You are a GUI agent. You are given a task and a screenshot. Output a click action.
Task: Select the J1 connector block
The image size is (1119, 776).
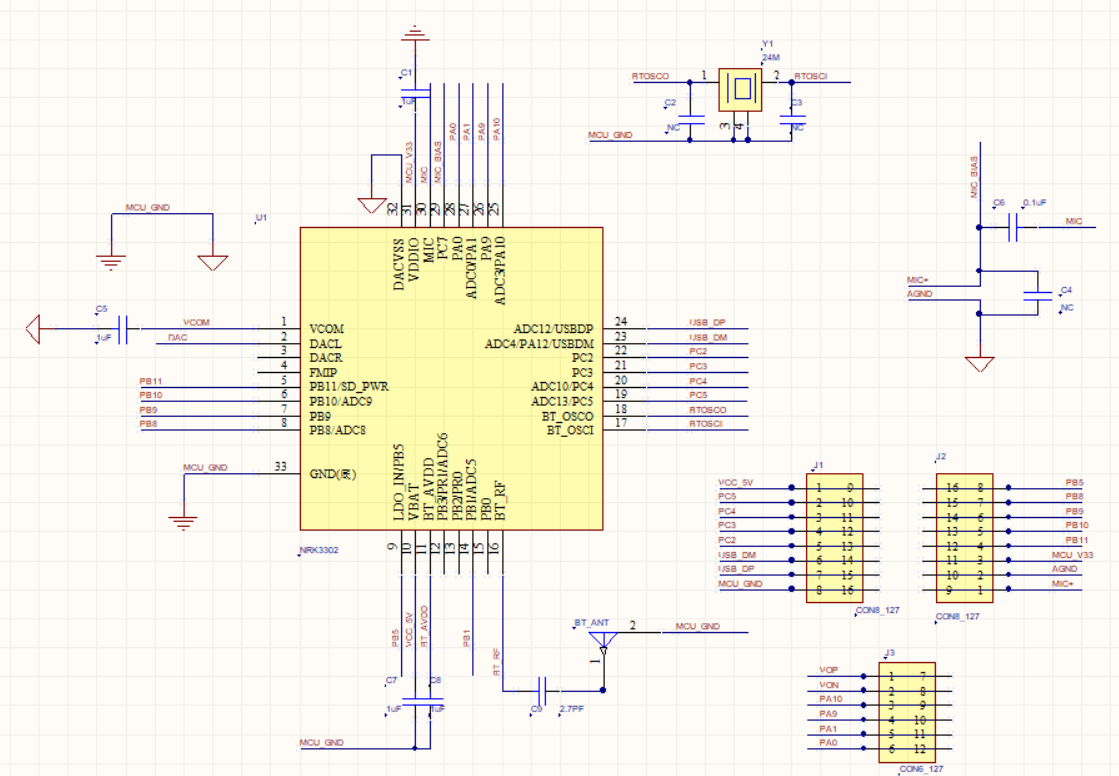click(x=834, y=538)
